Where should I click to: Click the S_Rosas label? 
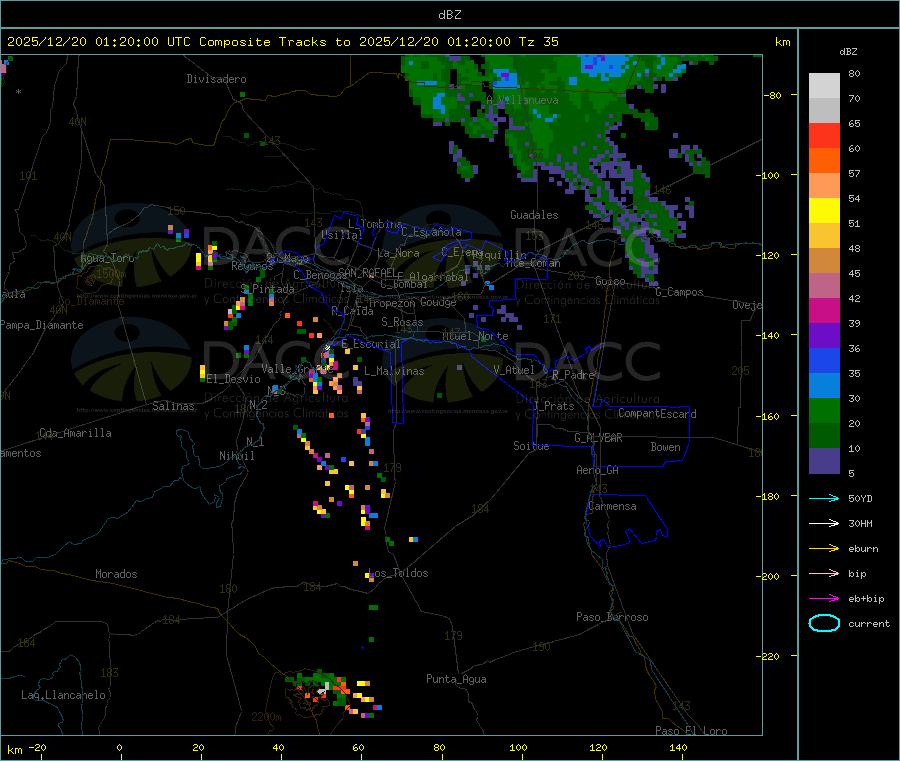[x=402, y=322]
